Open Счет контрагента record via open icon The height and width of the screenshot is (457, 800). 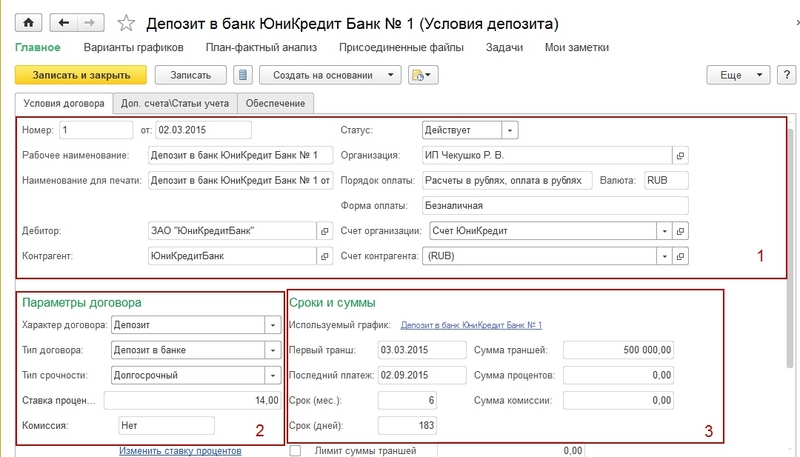point(680,256)
